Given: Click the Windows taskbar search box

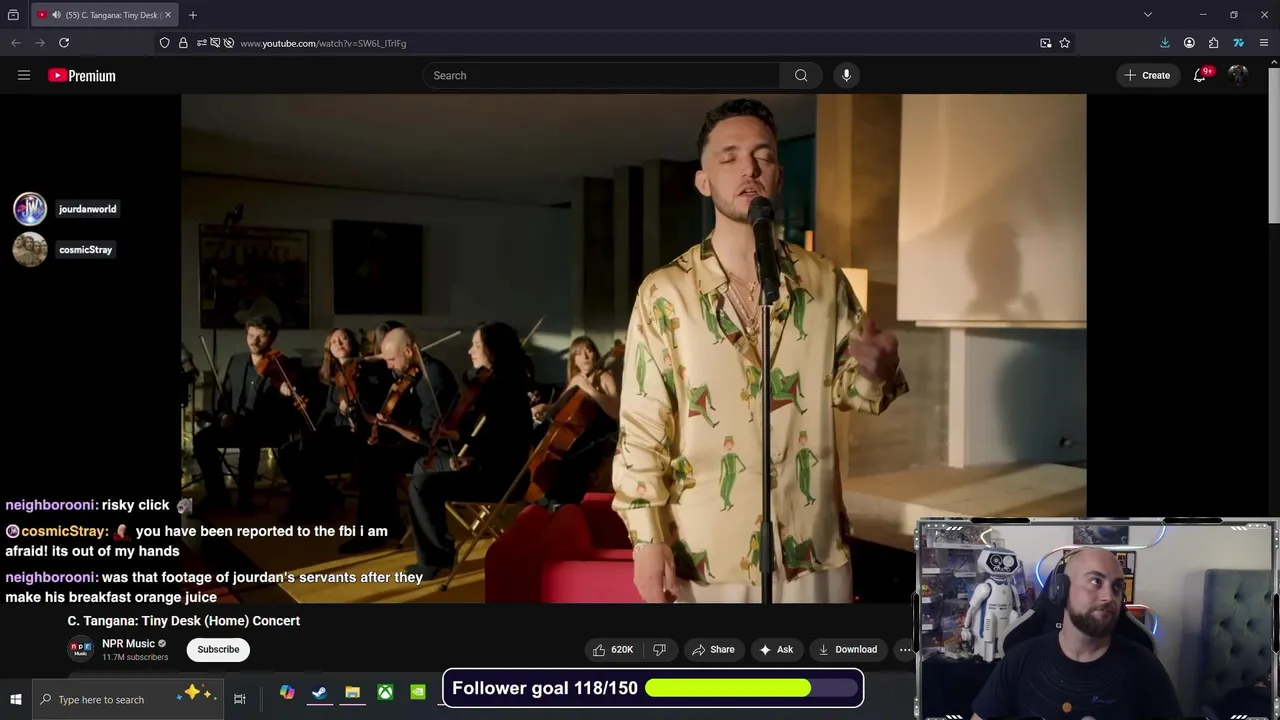Looking at the screenshot, I should click(127, 699).
